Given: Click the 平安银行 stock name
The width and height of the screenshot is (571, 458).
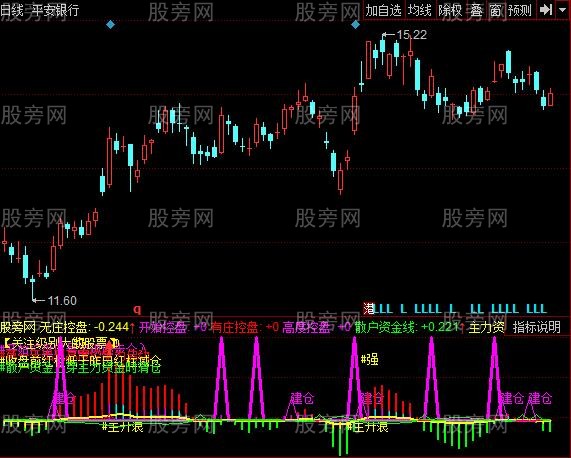Looking at the screenshot, I should (x=55, y=10).
